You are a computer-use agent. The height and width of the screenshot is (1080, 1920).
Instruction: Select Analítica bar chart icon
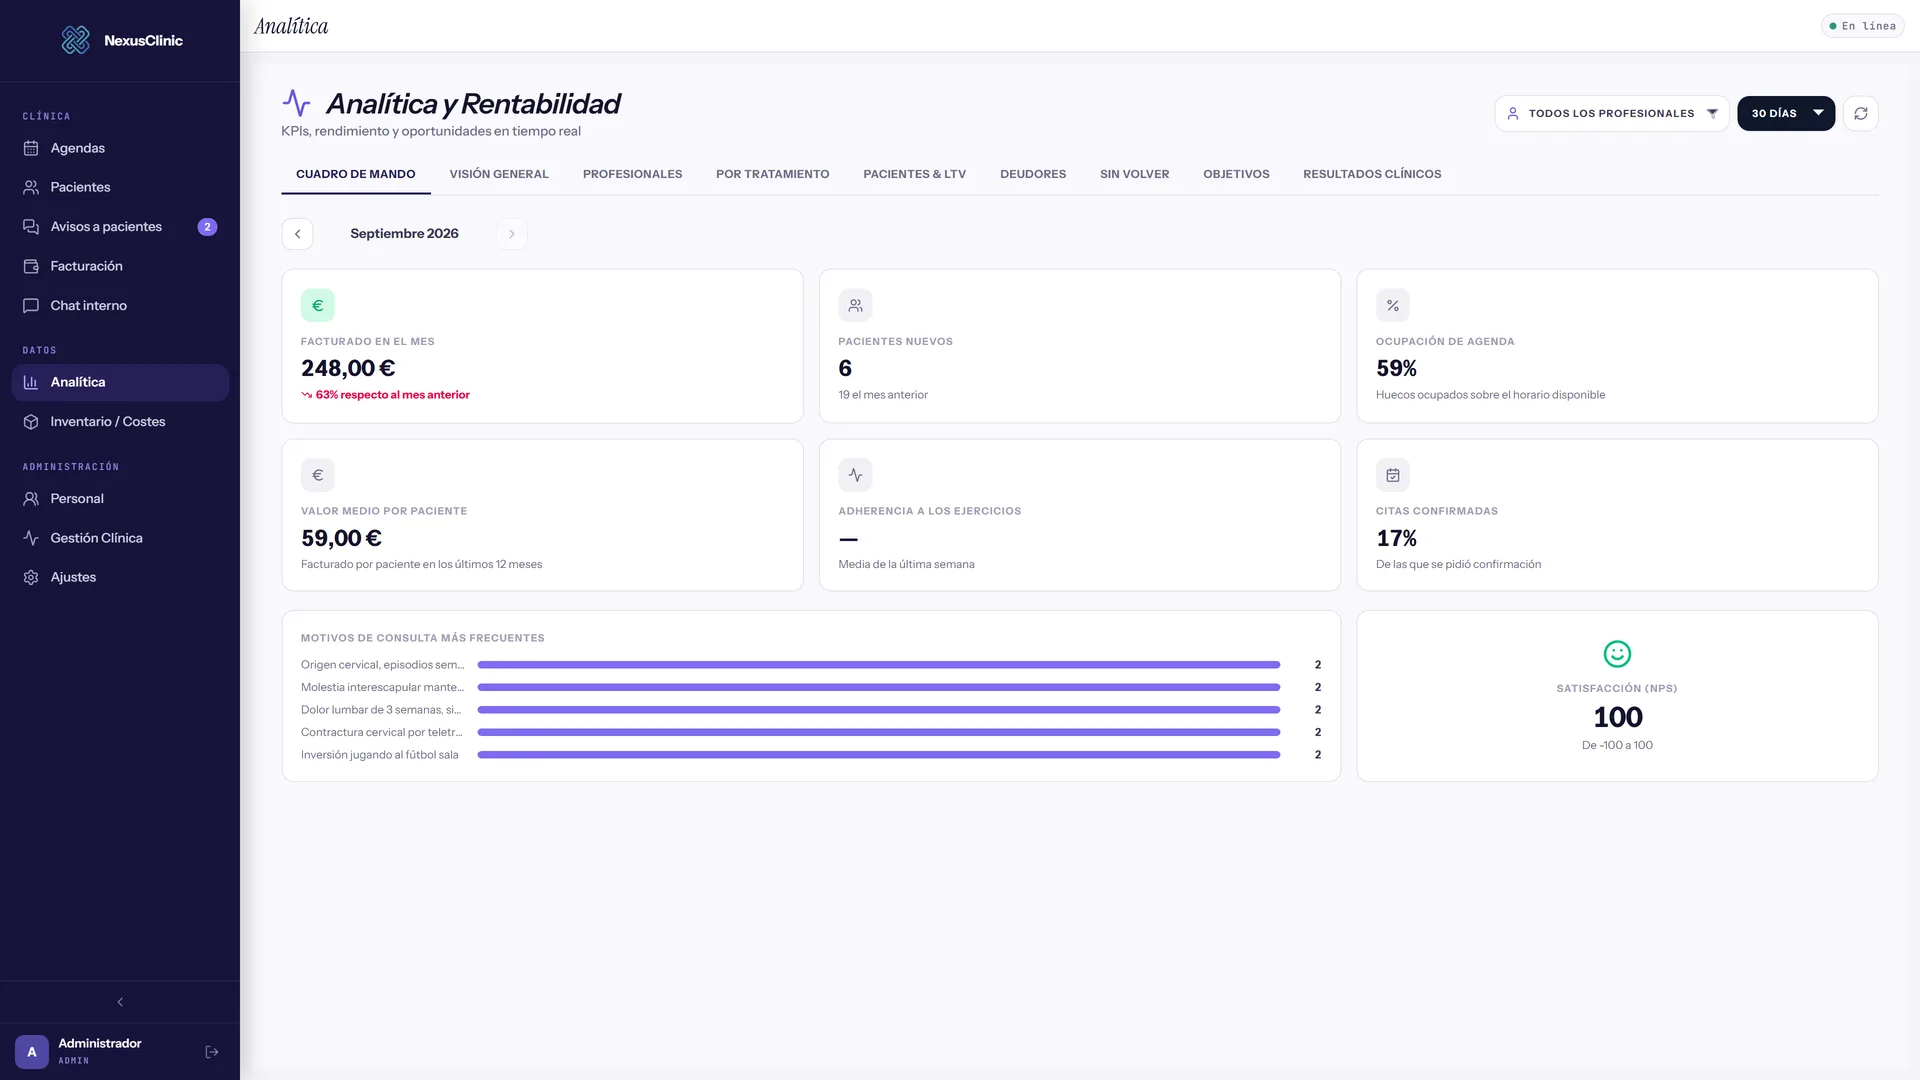tap(31, 382)
